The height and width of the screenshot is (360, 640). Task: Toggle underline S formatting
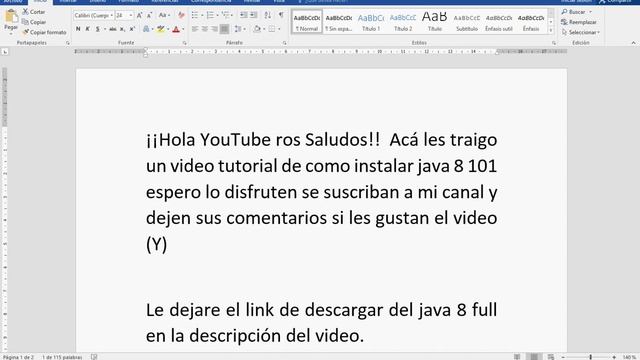[98, 29]
